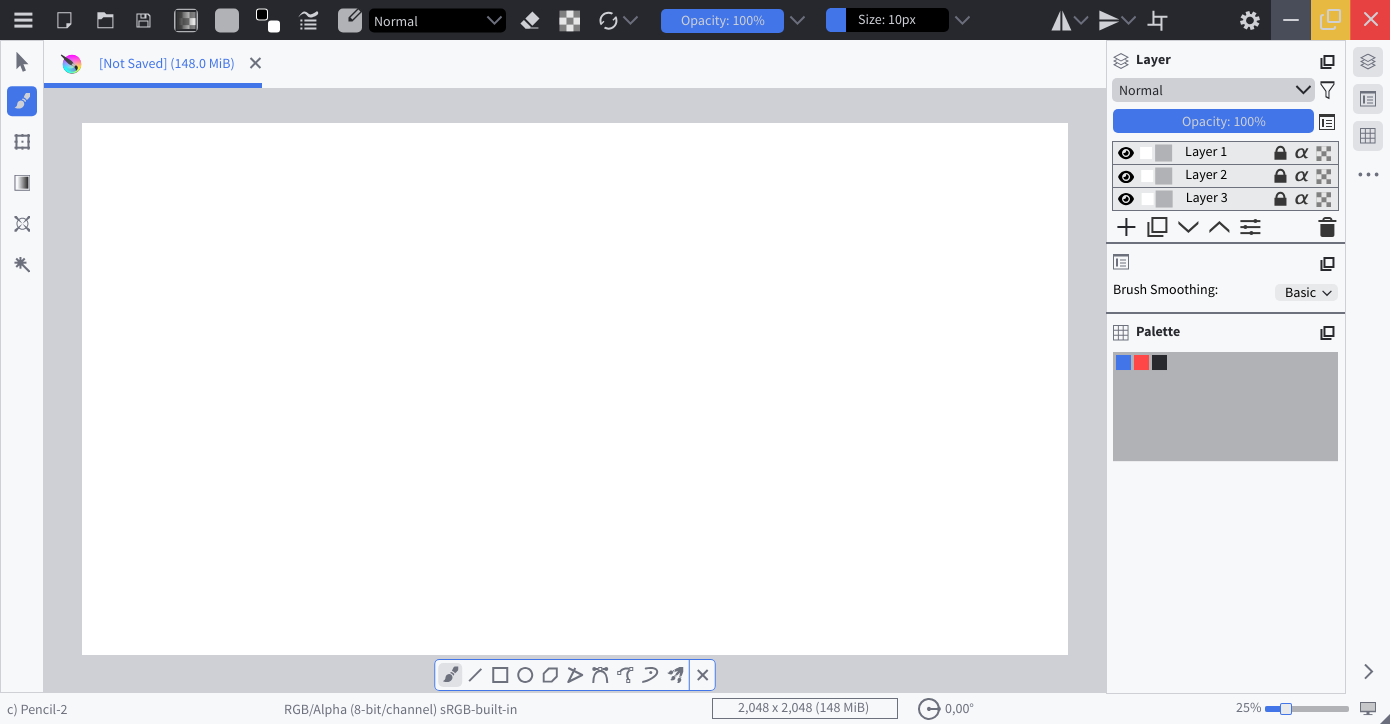The width and height of the screenshot is (1390, 724).
Task: Expand the horizontal mirror options chevron
Action: (x=1081, y=20)
